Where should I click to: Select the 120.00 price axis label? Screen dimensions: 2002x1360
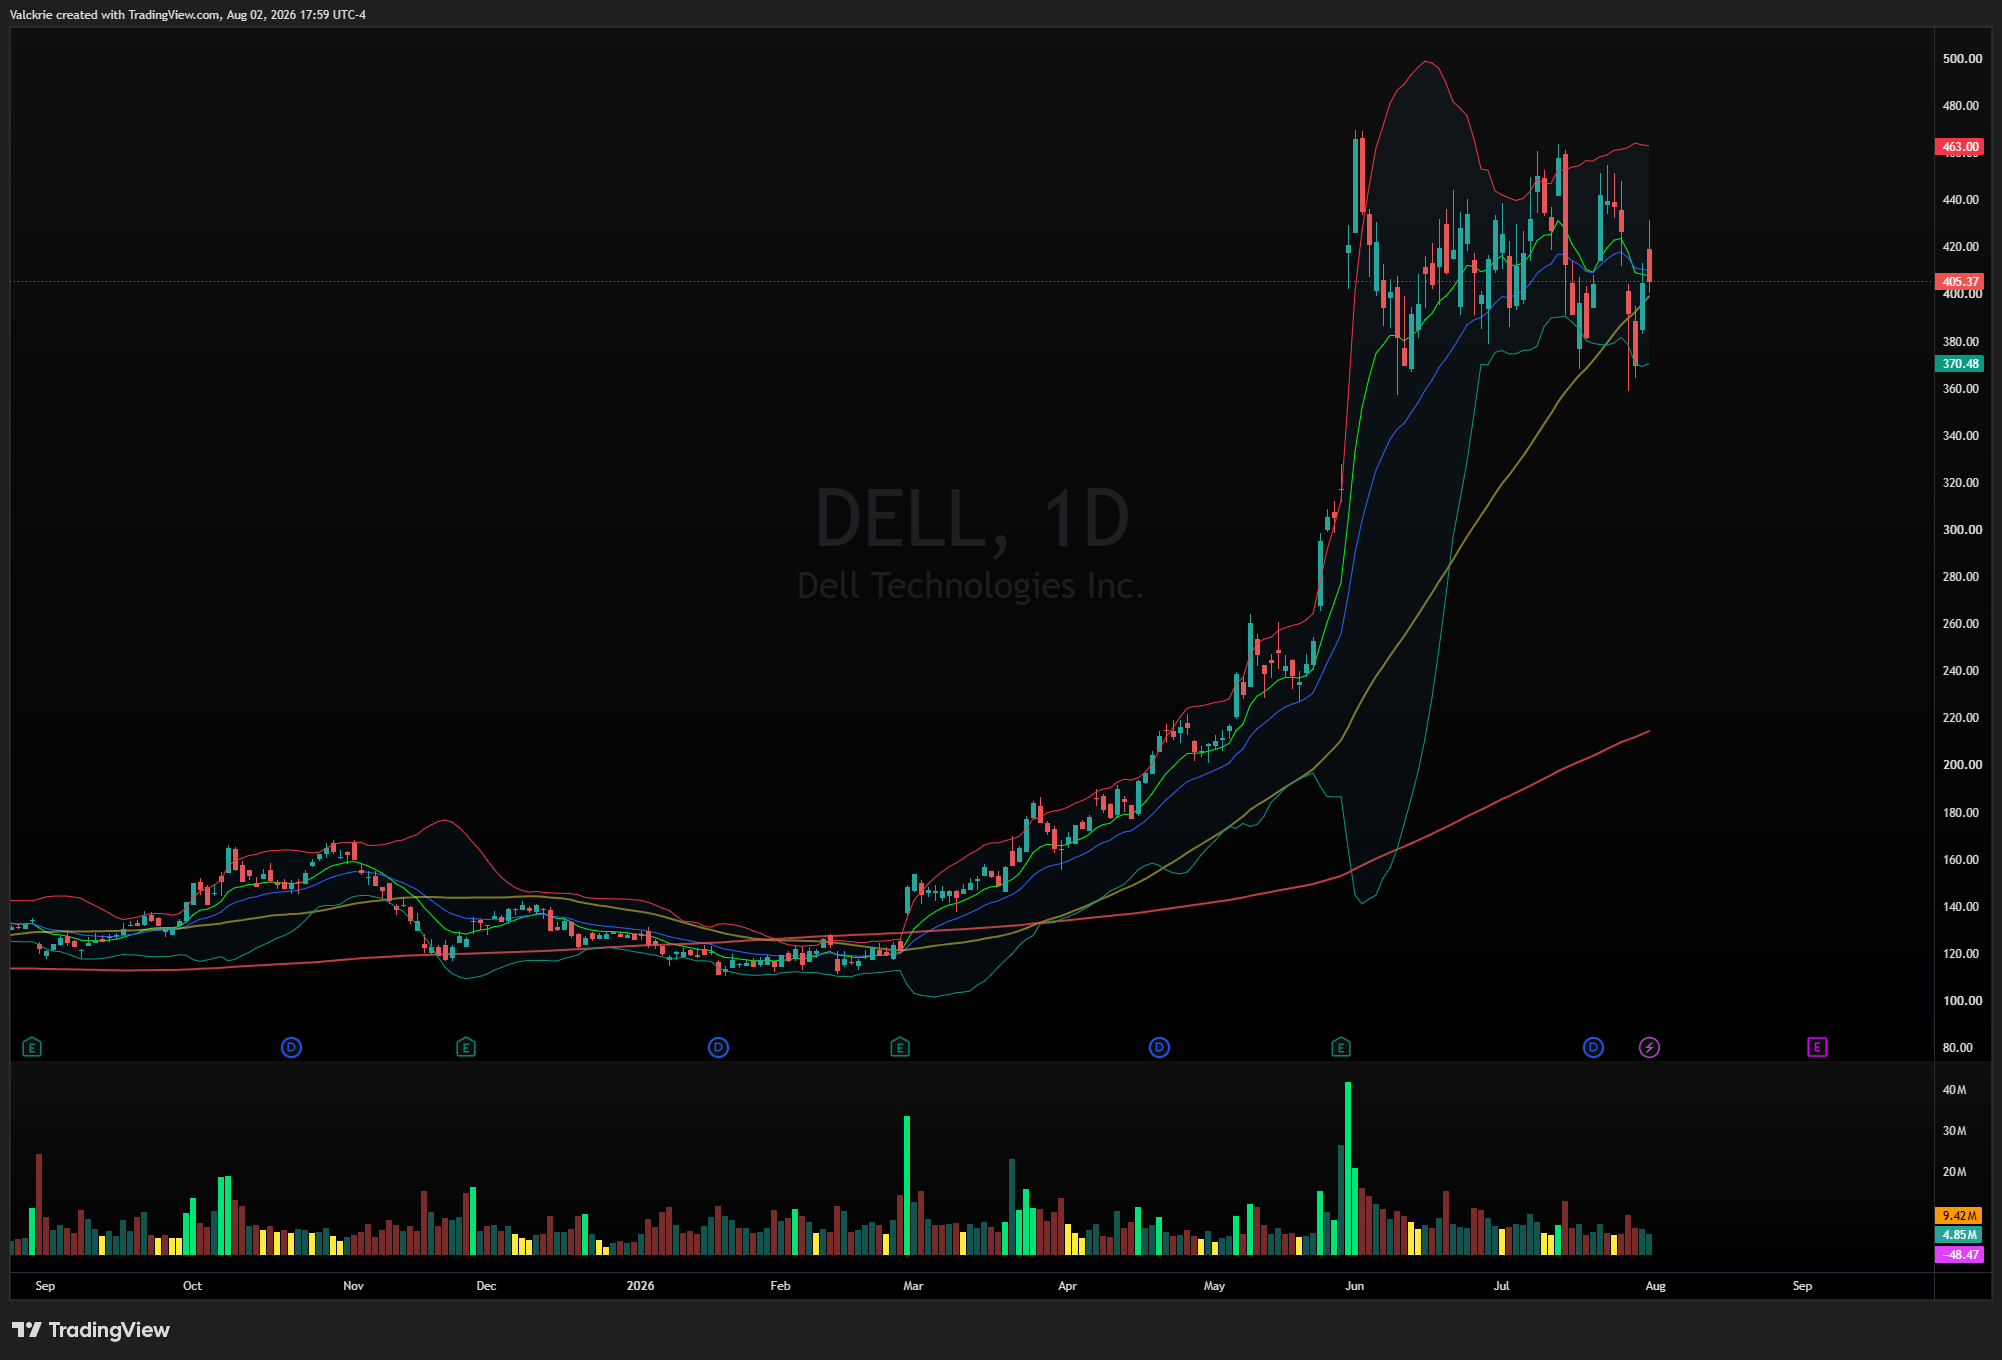coord(1961,954)
